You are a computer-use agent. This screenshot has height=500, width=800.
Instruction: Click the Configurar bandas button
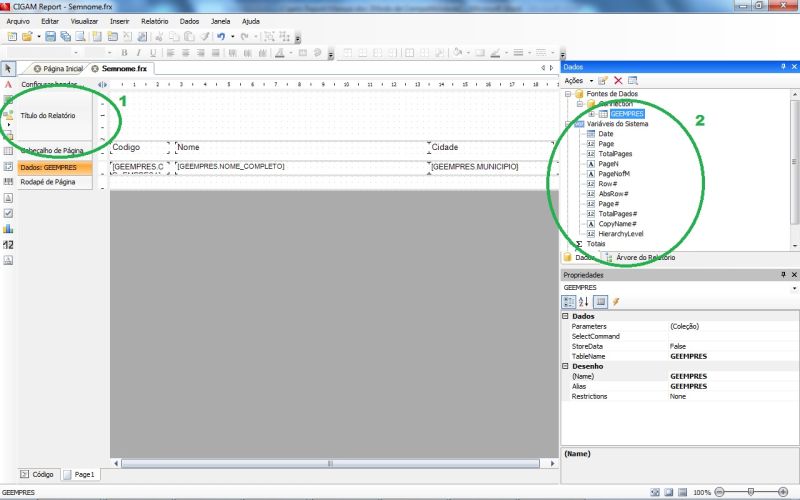click(49, 84)
